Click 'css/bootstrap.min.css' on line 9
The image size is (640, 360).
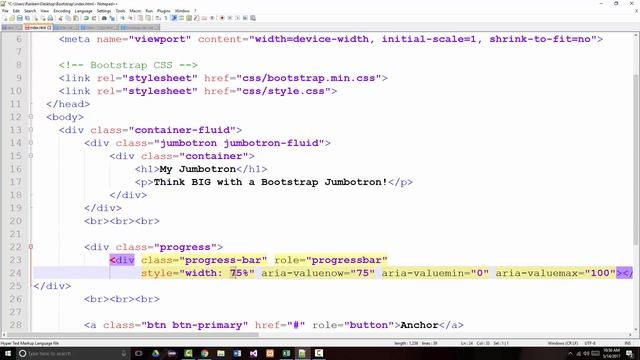click(309, 78)
